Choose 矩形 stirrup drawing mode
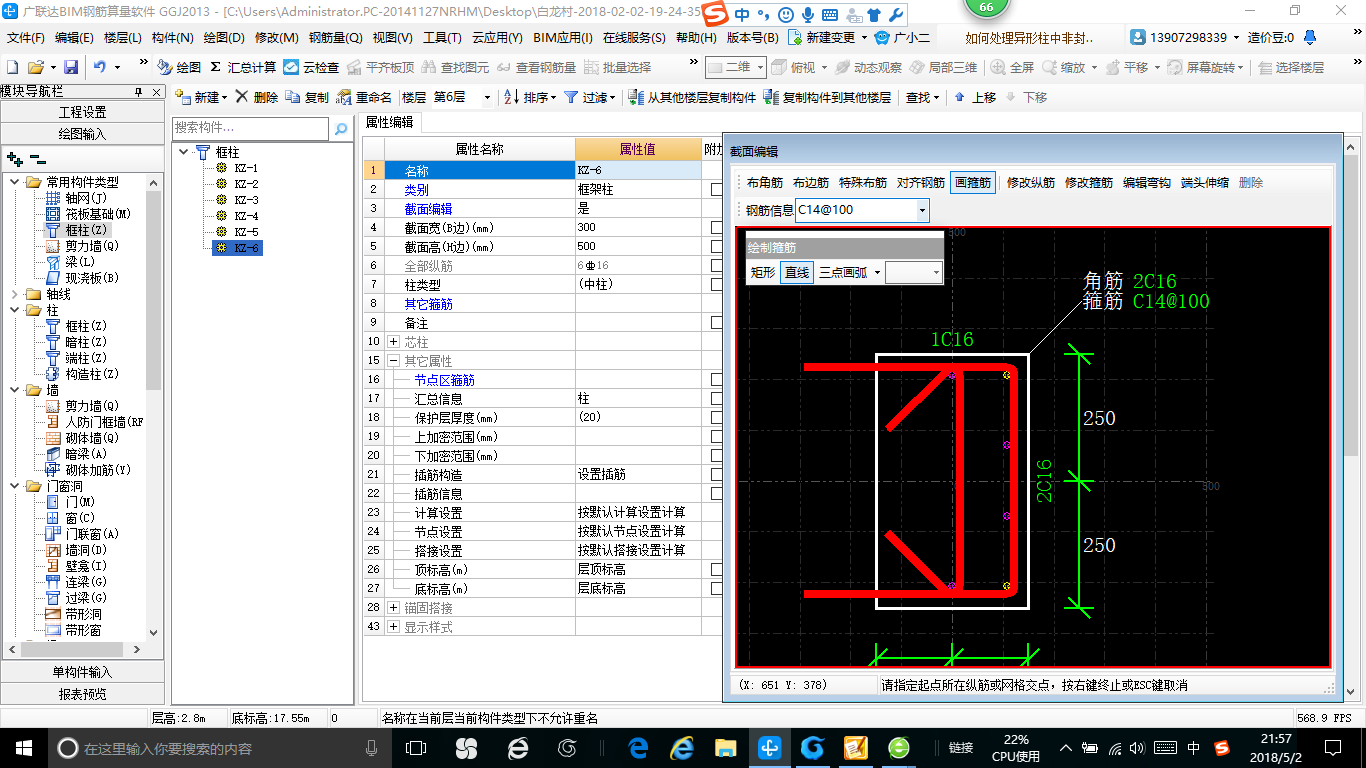Viewport: 1366px width, 768px height. click(x=763, y=272)
